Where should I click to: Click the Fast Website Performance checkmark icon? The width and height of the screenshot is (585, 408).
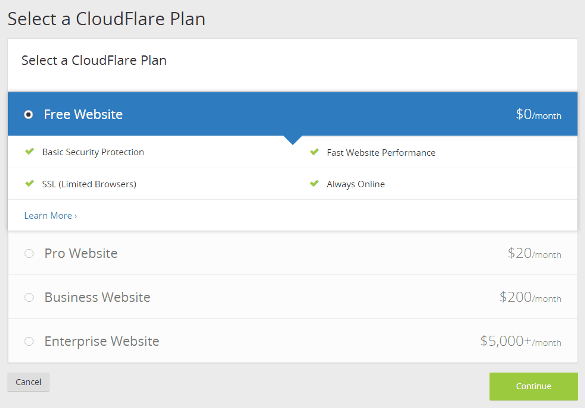click(315, 152)
